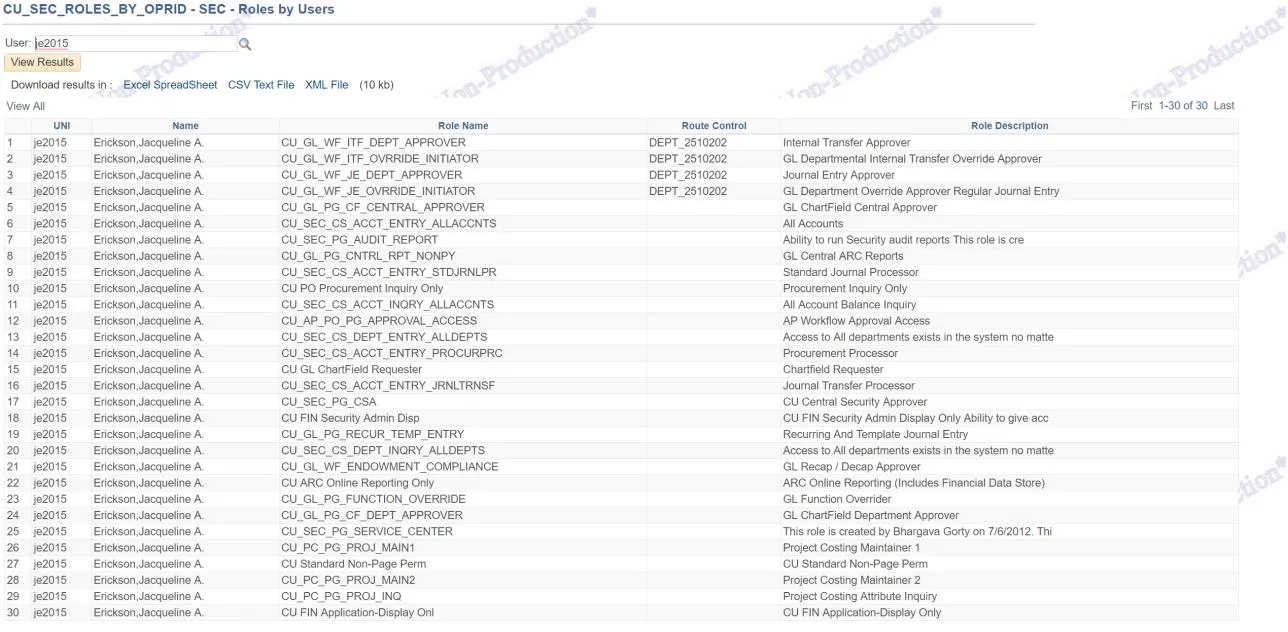This screenshot has width=1288, height=632.
Task: Select role CU ARC Online Reporting Only
Action: click(358, 483)
